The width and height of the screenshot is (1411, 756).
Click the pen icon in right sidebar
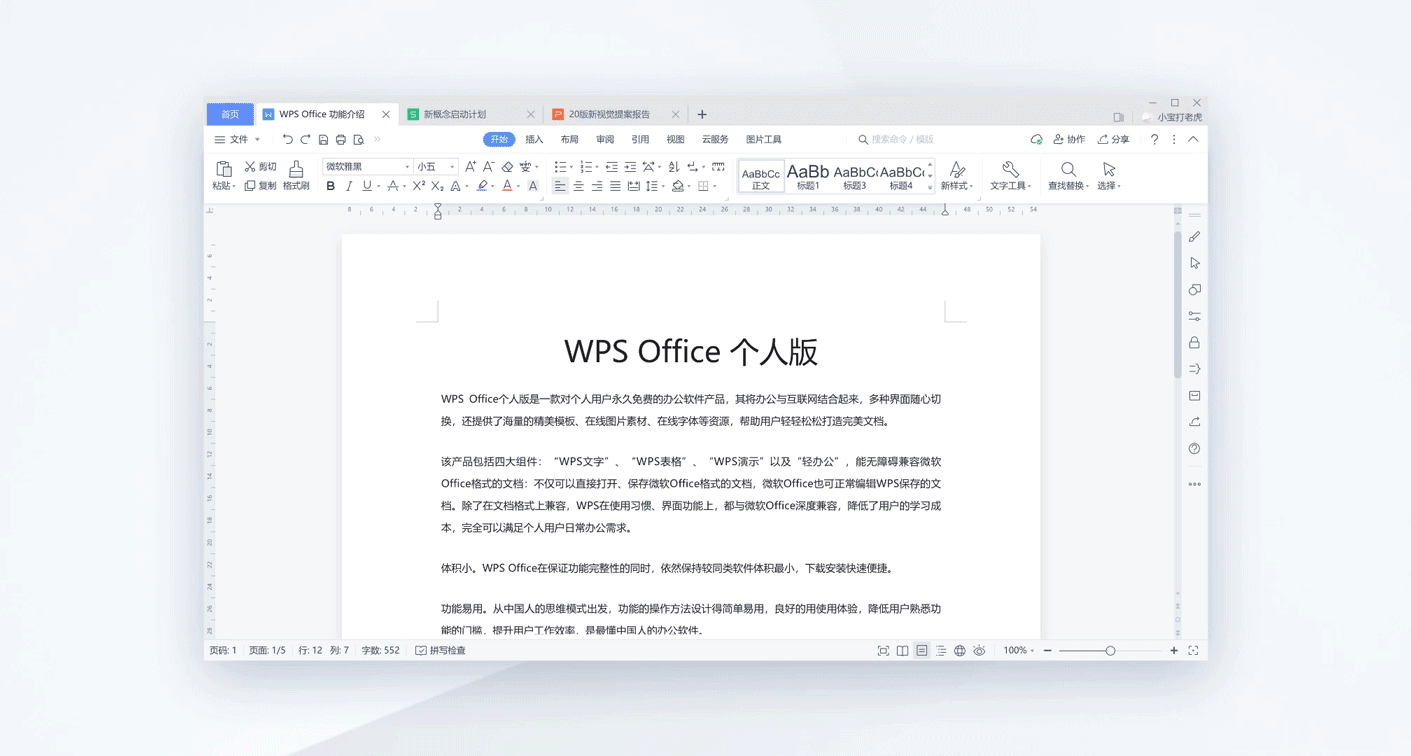[1194, 237]
